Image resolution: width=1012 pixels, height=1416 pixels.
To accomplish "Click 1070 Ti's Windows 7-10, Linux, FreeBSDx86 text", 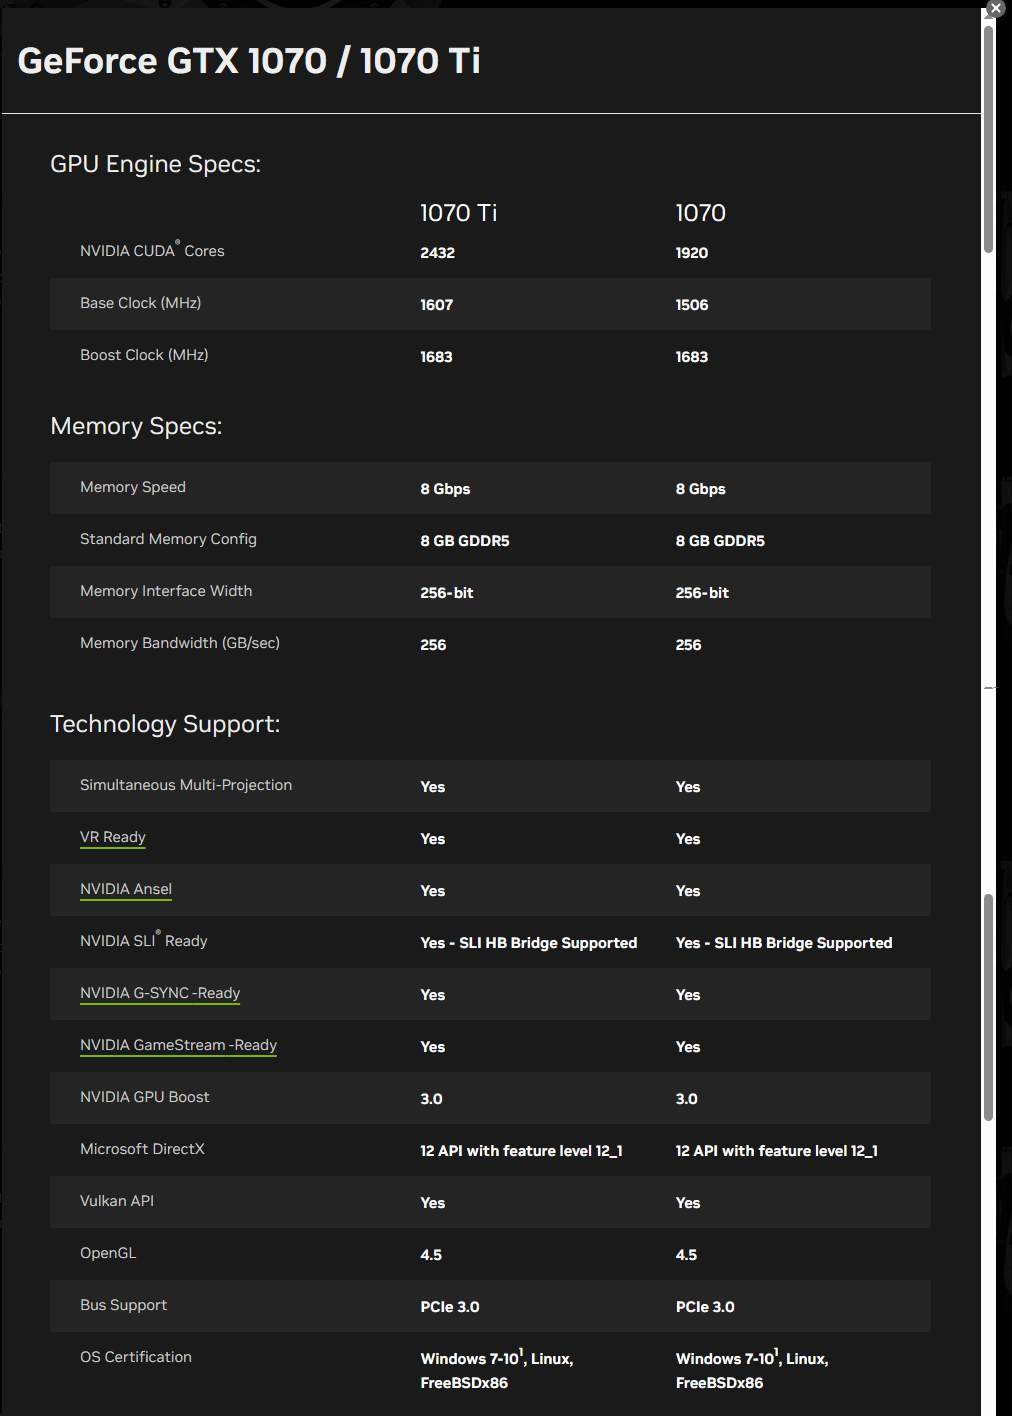I will coord(497,1370).
